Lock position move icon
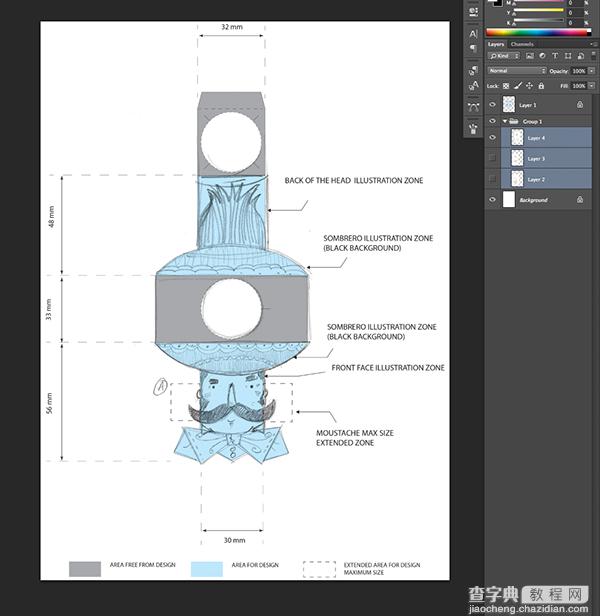 [529, 86]
